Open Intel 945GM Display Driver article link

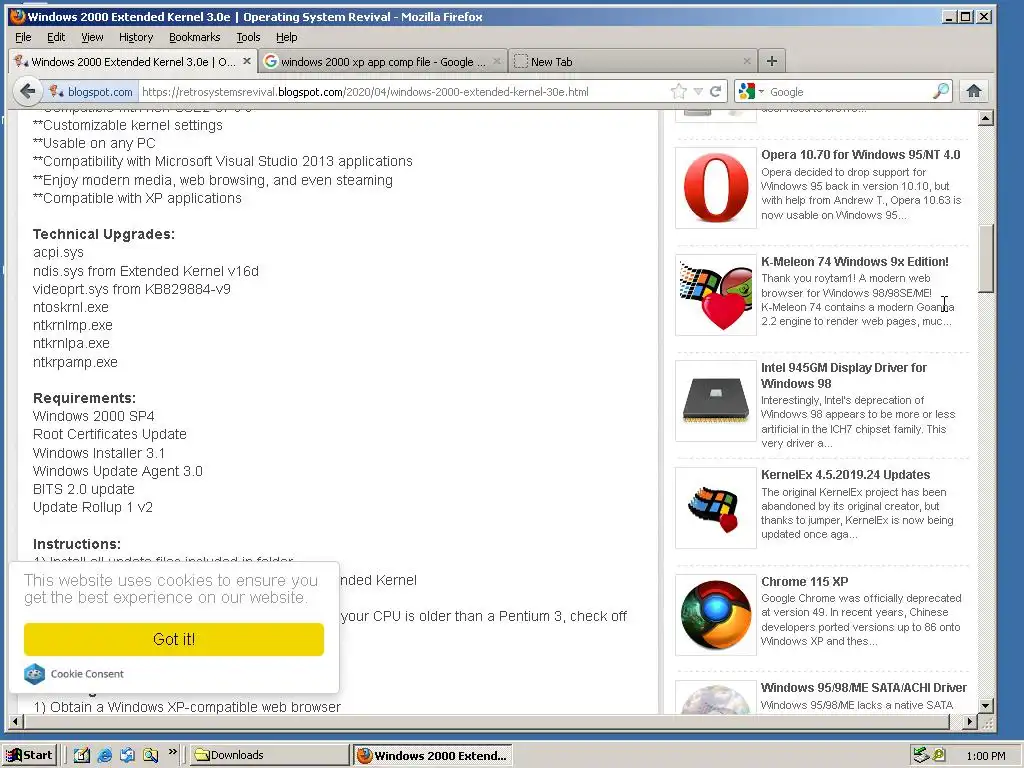(x=844, y=376)
